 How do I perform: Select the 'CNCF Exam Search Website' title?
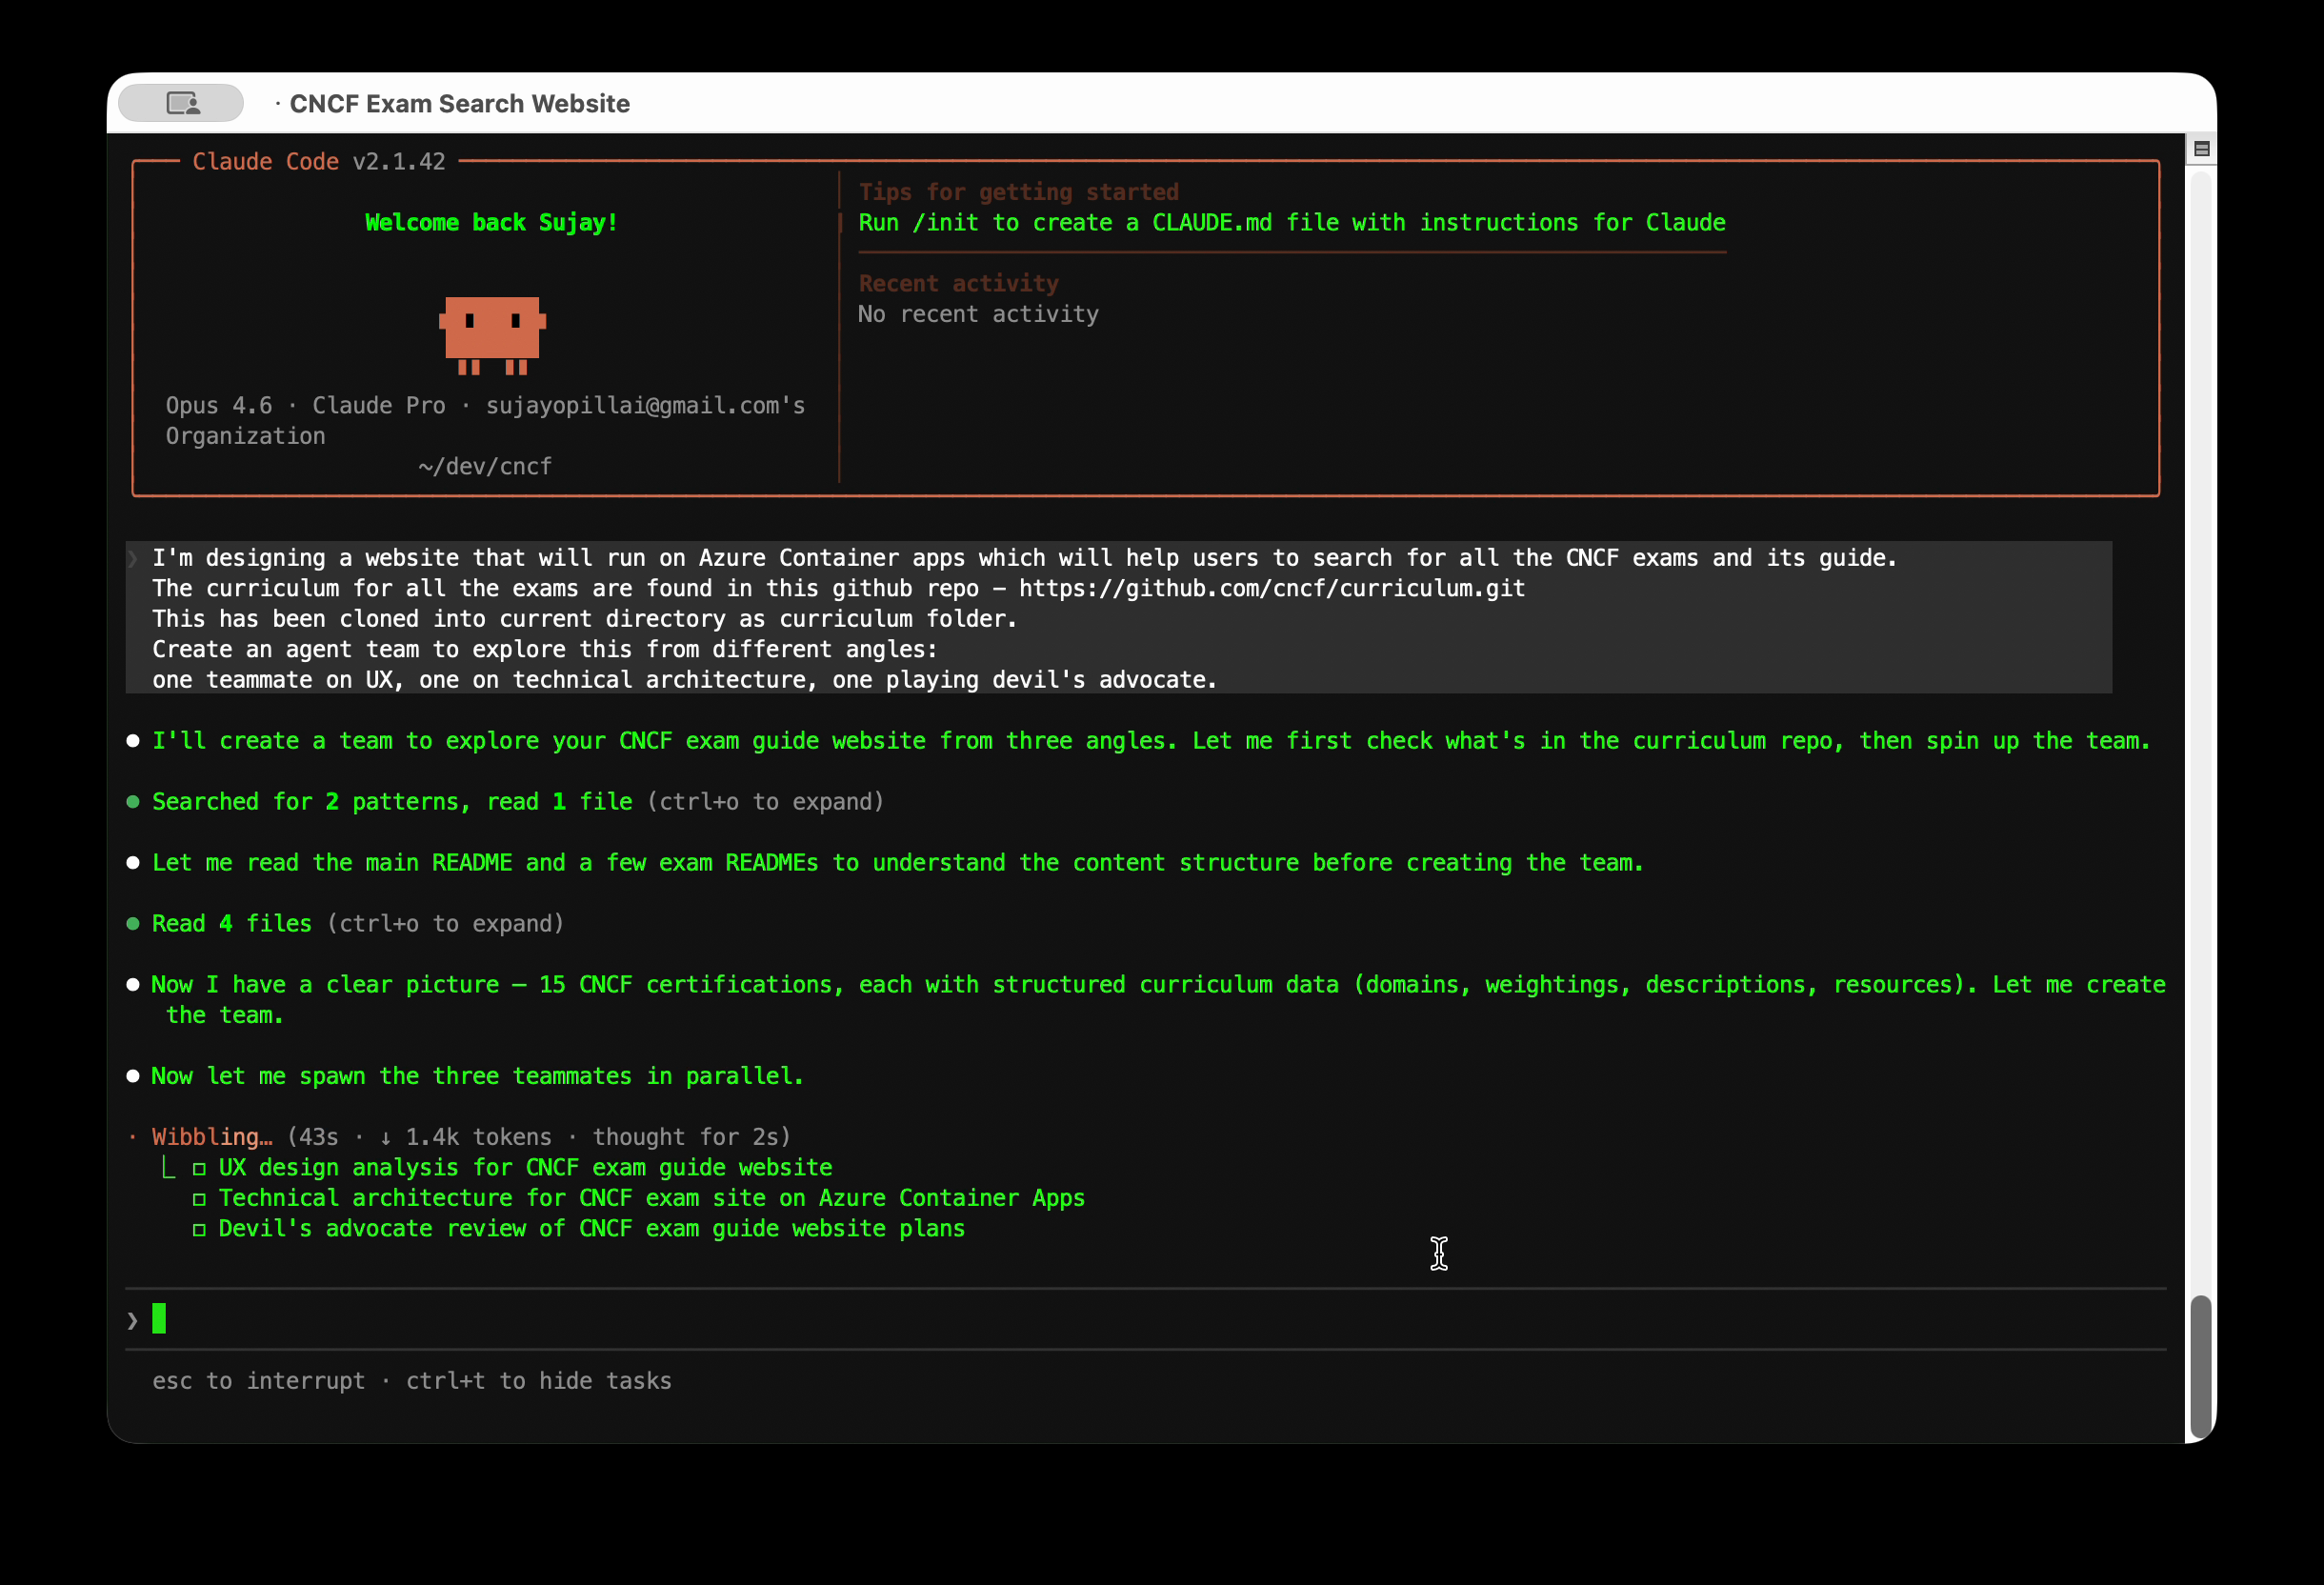tap(459, 103)
